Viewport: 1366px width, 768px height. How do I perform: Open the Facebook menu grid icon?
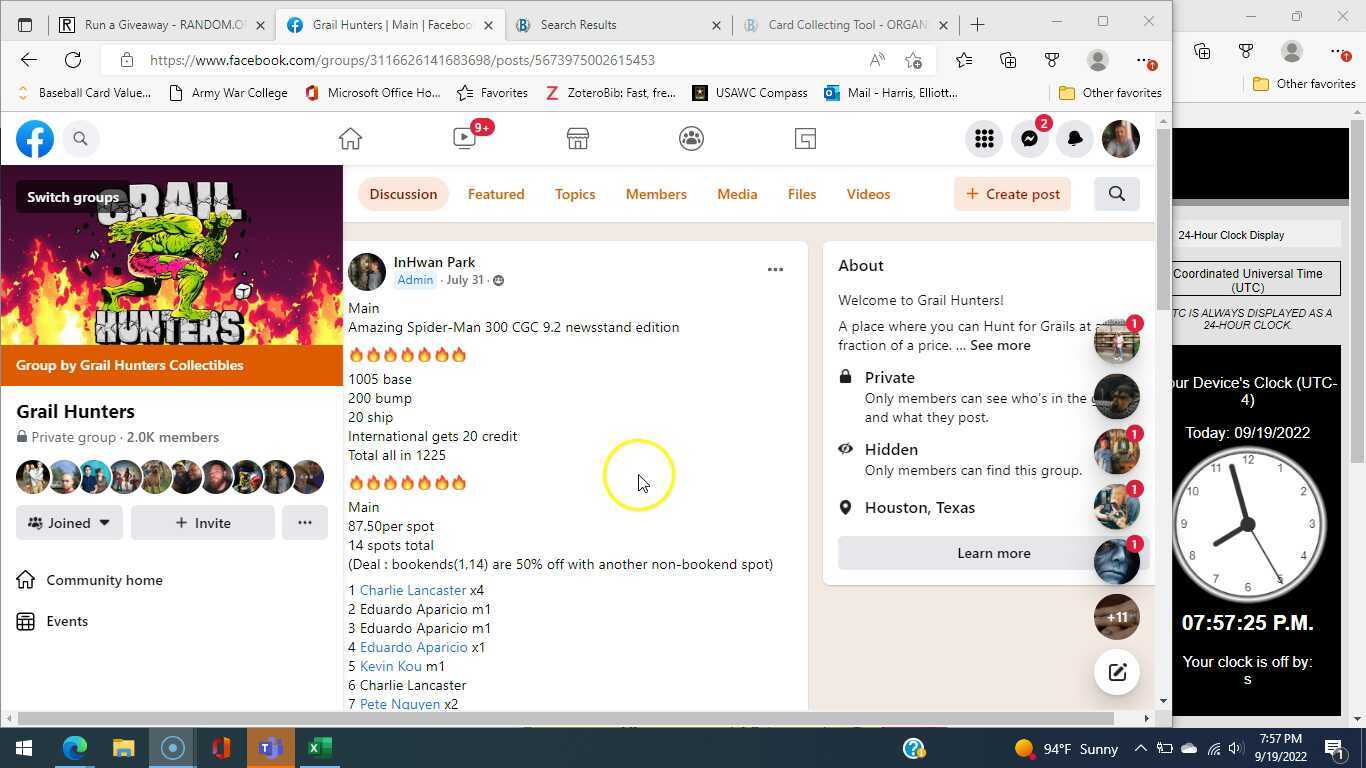984,139
